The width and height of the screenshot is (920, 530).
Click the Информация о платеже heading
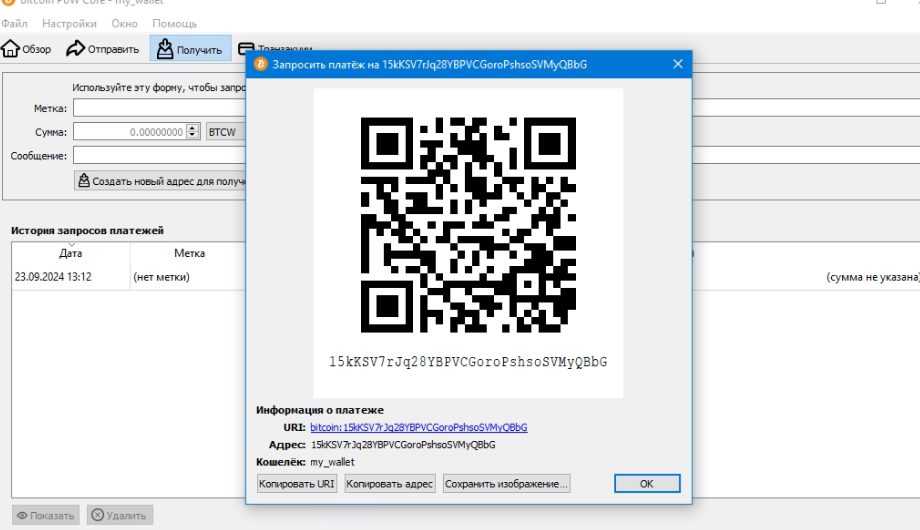[x=320, y=410]
